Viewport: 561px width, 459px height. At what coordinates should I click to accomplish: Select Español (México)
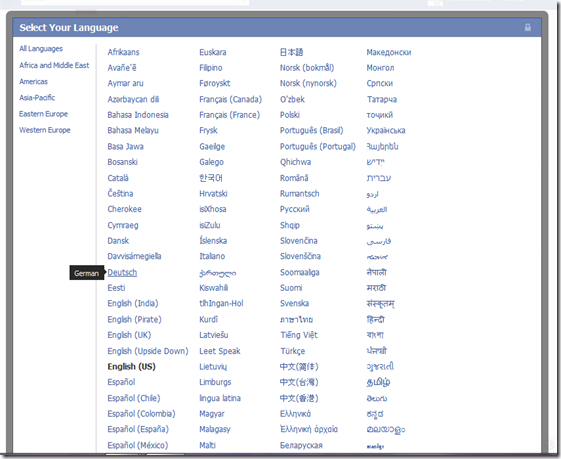138,445
